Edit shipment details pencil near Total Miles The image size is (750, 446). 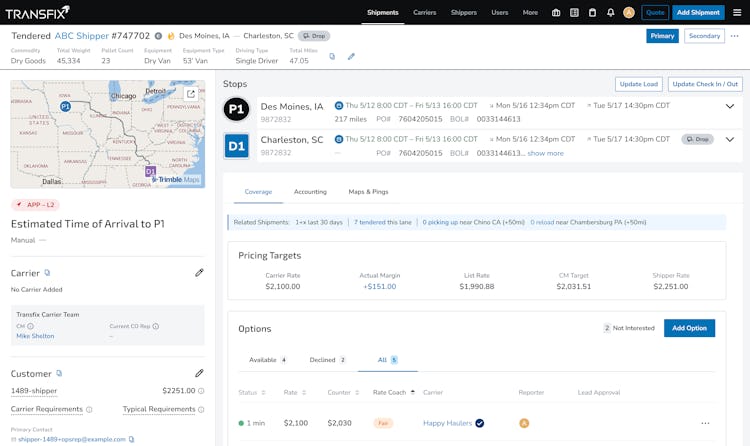(351, 56)
